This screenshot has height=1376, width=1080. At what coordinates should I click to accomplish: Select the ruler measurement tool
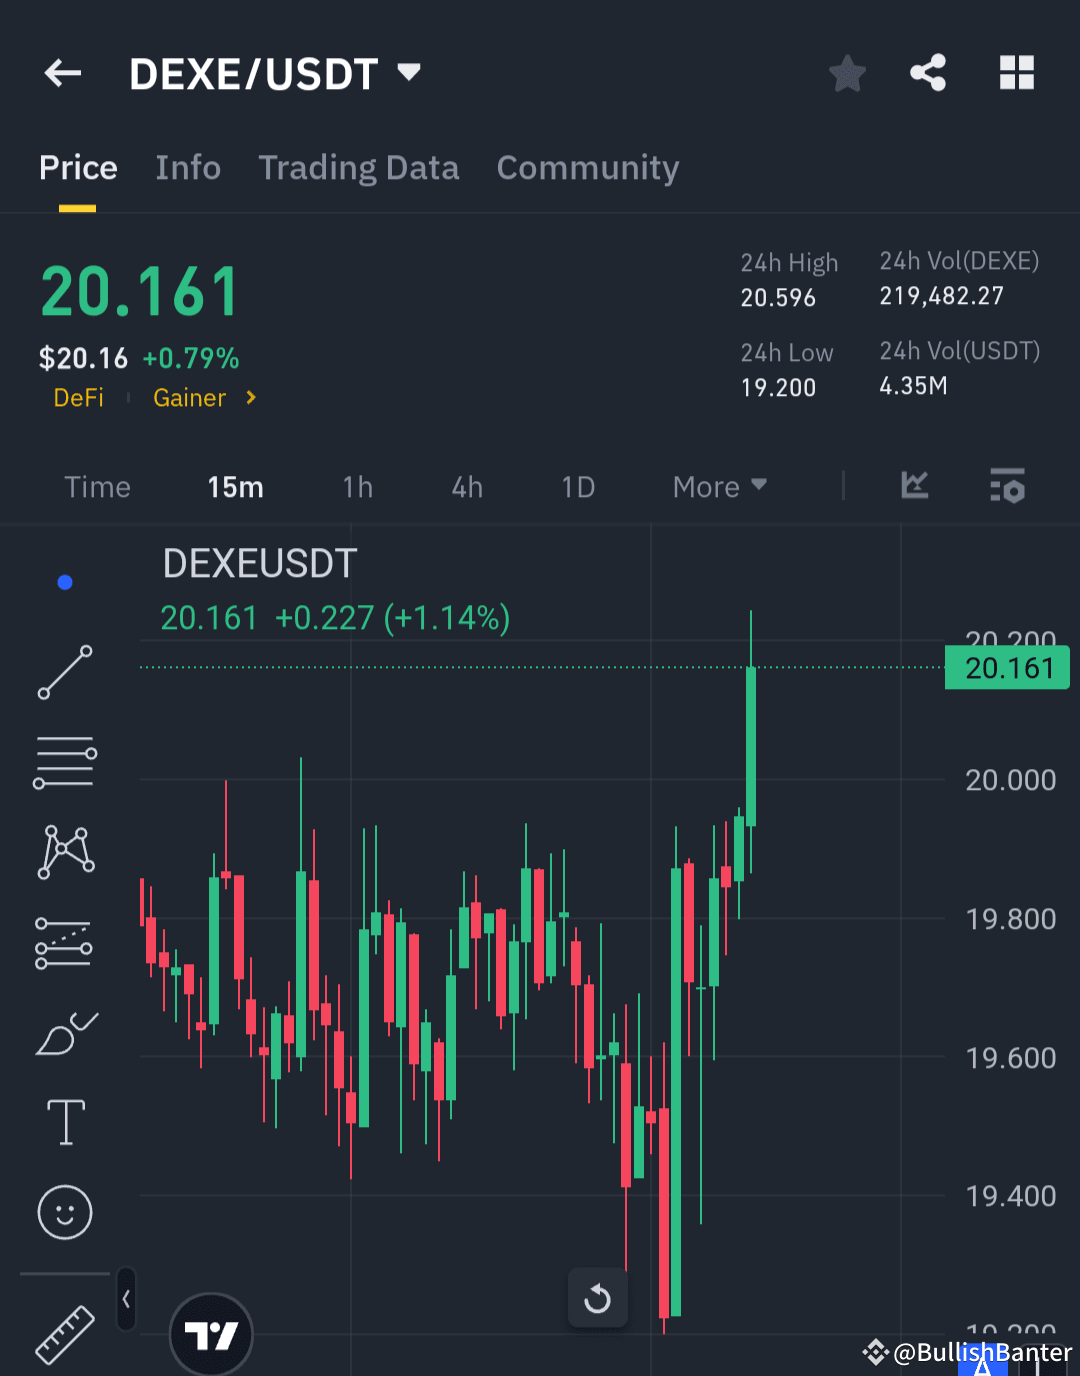pyautogui.click(x=64, y=1330)
